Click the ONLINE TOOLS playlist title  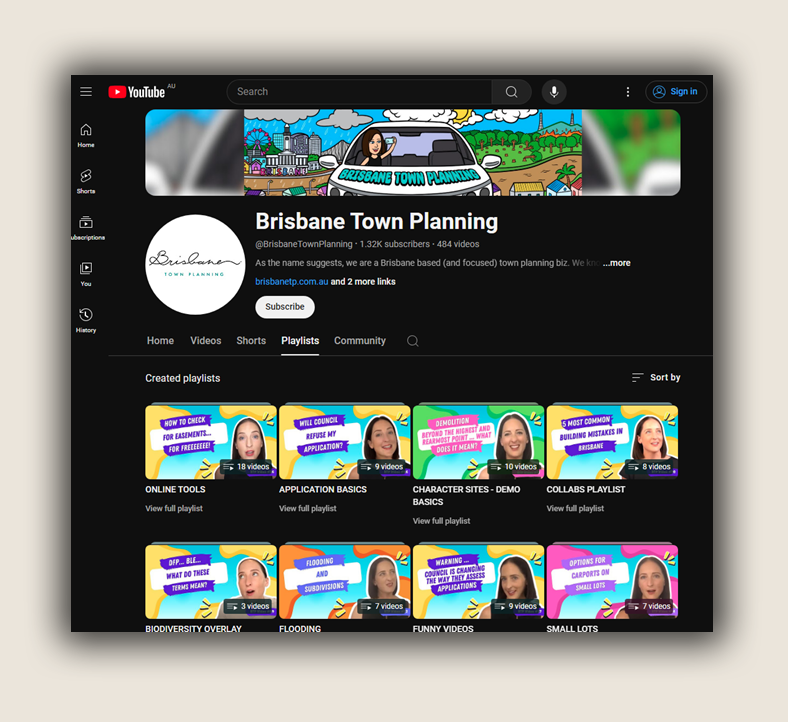(x=175, y=489)
